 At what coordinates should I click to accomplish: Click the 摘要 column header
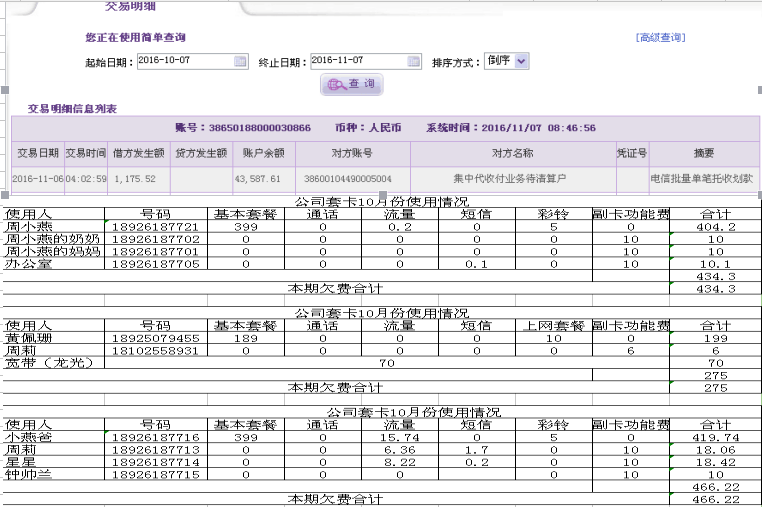[x=704, y=154]
